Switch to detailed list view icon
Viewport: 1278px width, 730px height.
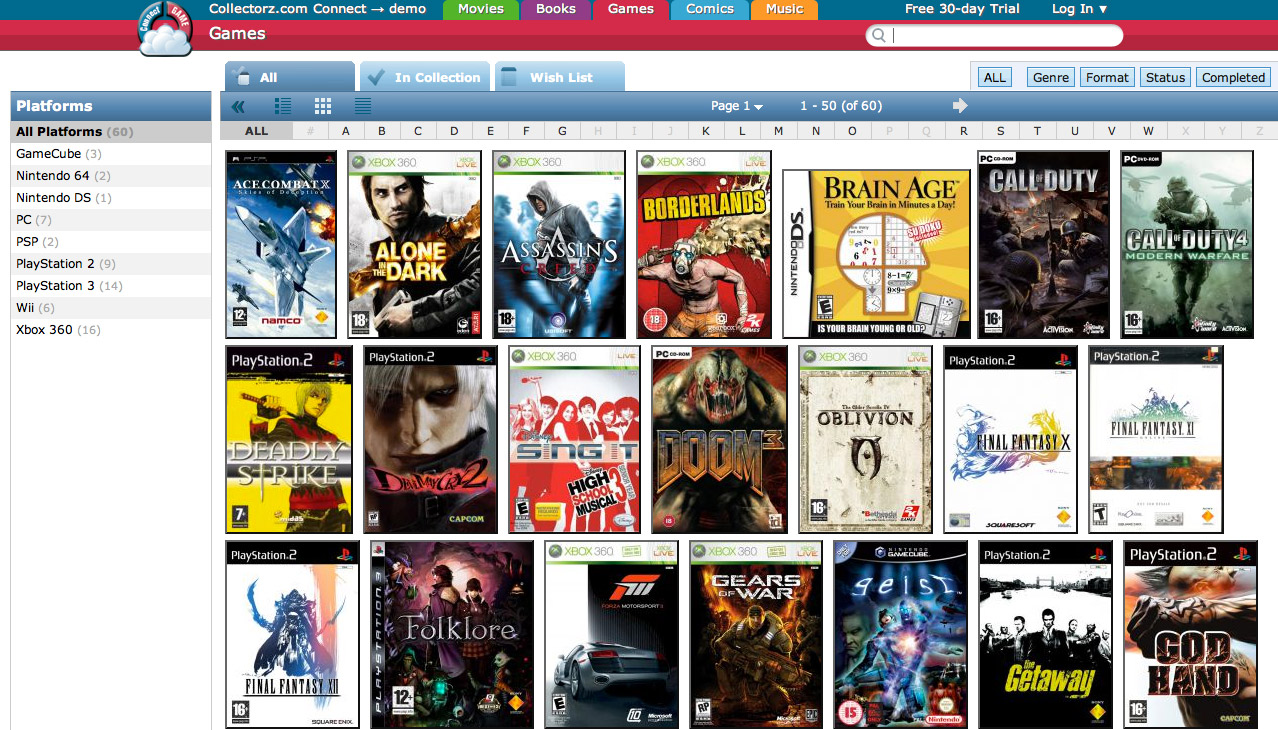(283, 106)
